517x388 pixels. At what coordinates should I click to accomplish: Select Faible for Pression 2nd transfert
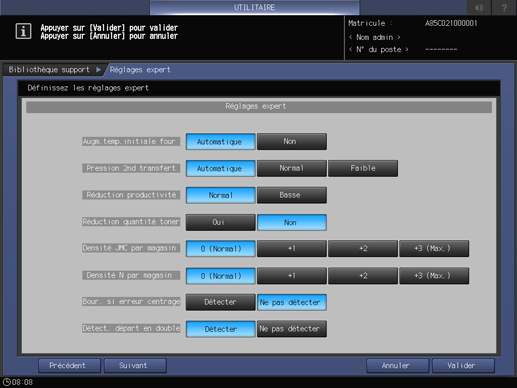[x=363, y=168]
